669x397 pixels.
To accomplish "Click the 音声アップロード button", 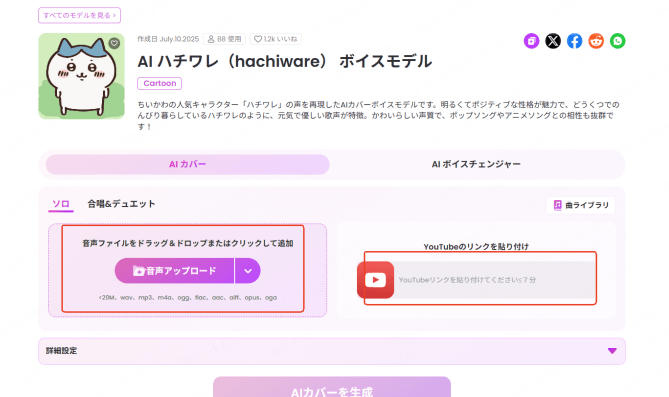I will click(x=174, y=271).
